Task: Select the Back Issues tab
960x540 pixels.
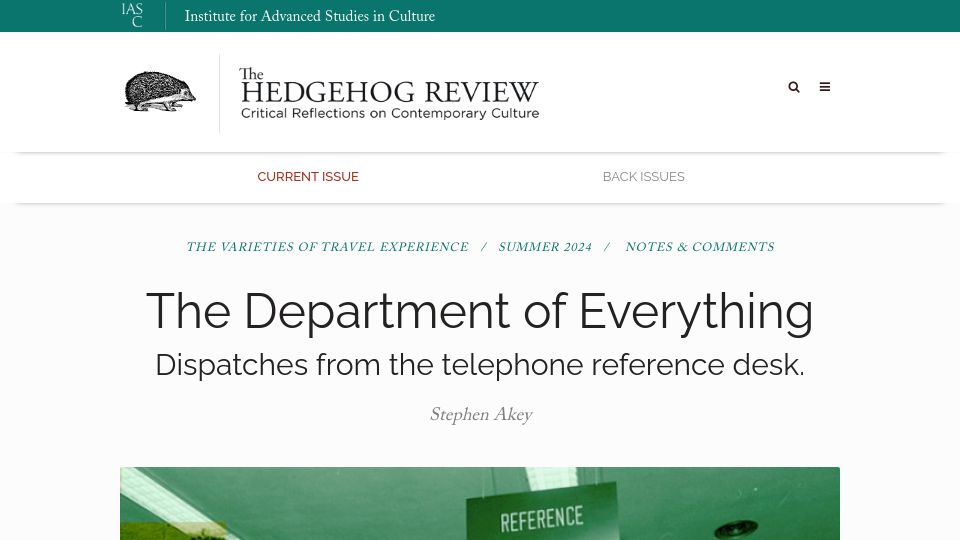Action: (643, 177)
